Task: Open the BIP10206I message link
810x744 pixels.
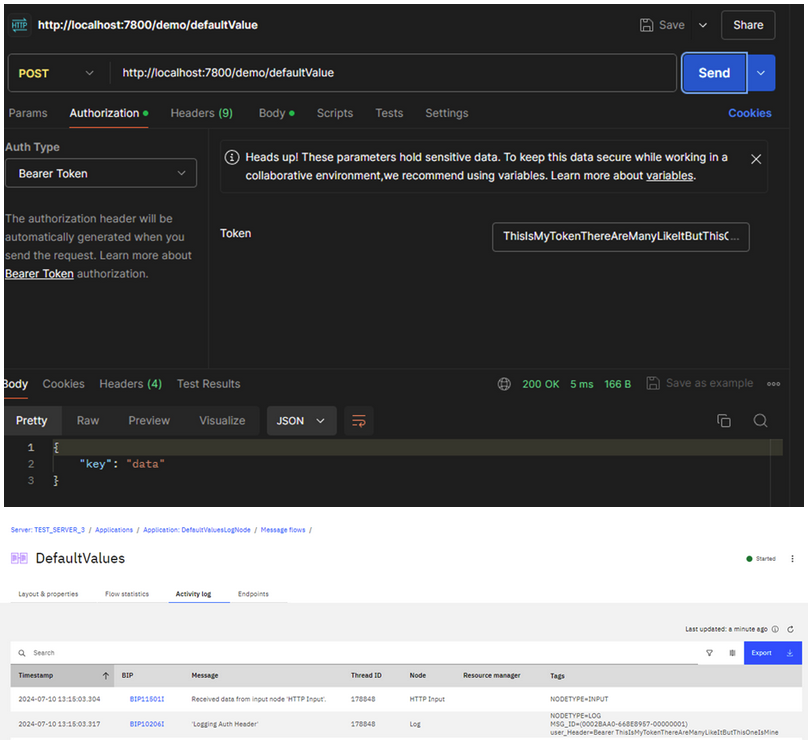Action: (x=147, y=724)
